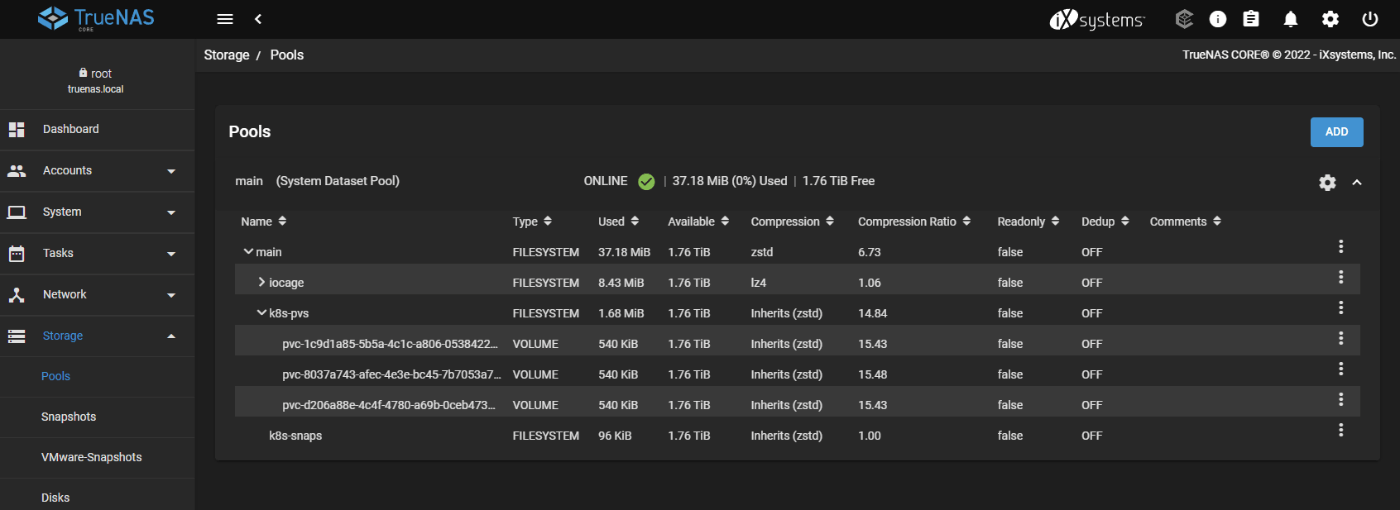Viewport: 1400px width, 510px height.
Task: Click the Storage breadcrumb link
Action: click(x=227, y=55)
